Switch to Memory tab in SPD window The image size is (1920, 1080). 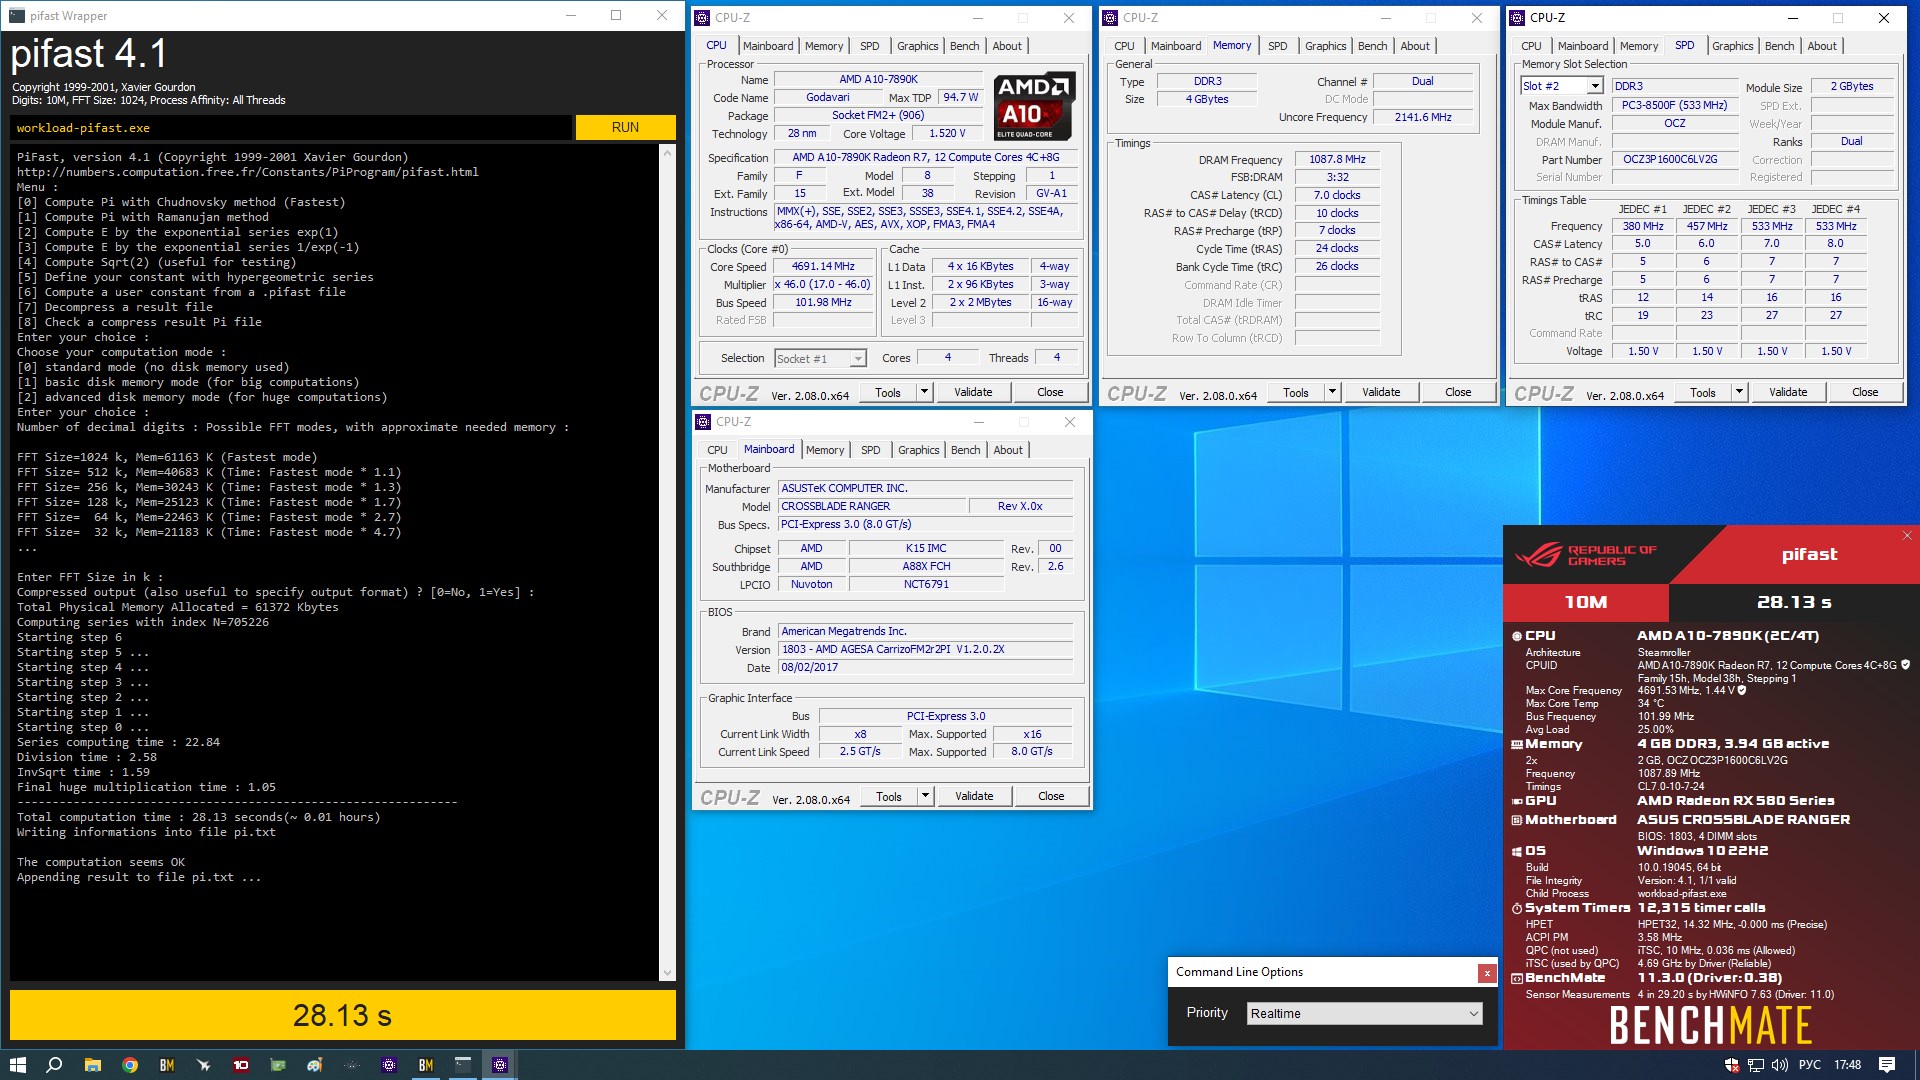pos(1639,46)
